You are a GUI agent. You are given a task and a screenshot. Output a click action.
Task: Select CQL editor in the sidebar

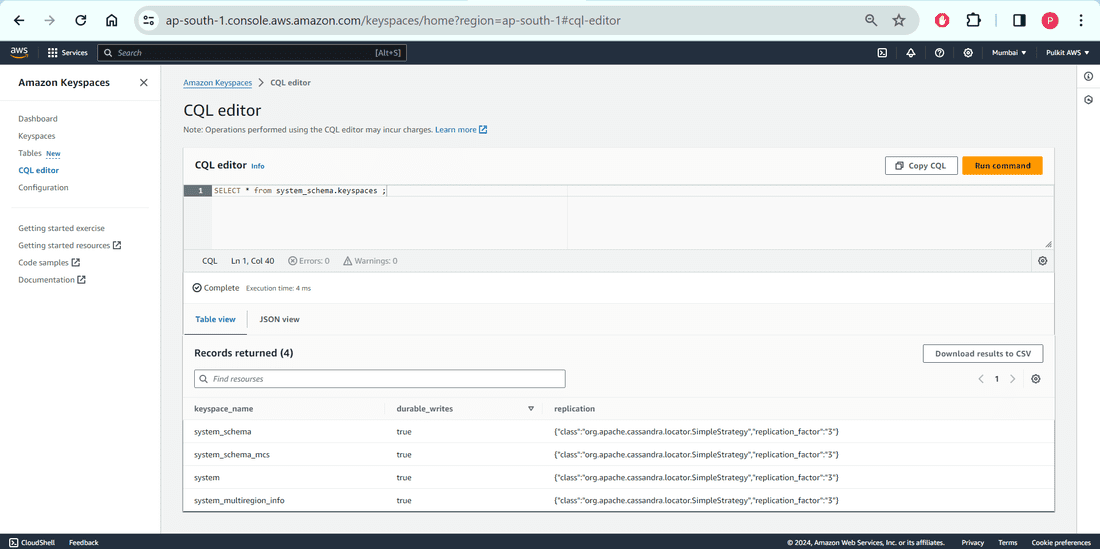(x=39, y=170)
